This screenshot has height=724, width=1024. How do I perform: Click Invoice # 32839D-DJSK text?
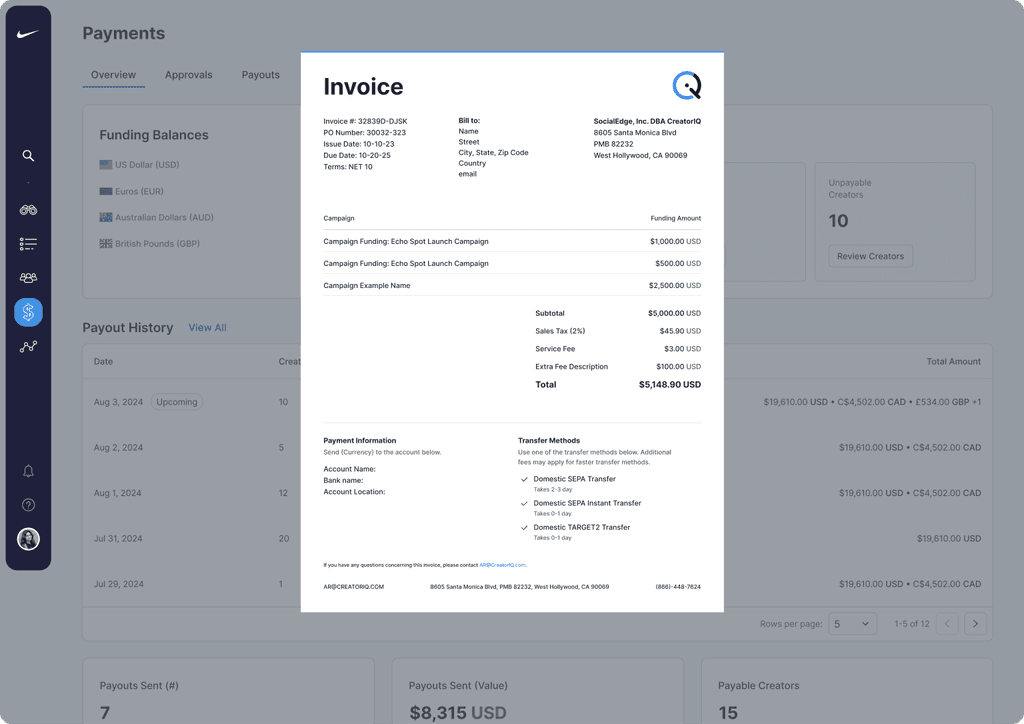tap(365, 121)
